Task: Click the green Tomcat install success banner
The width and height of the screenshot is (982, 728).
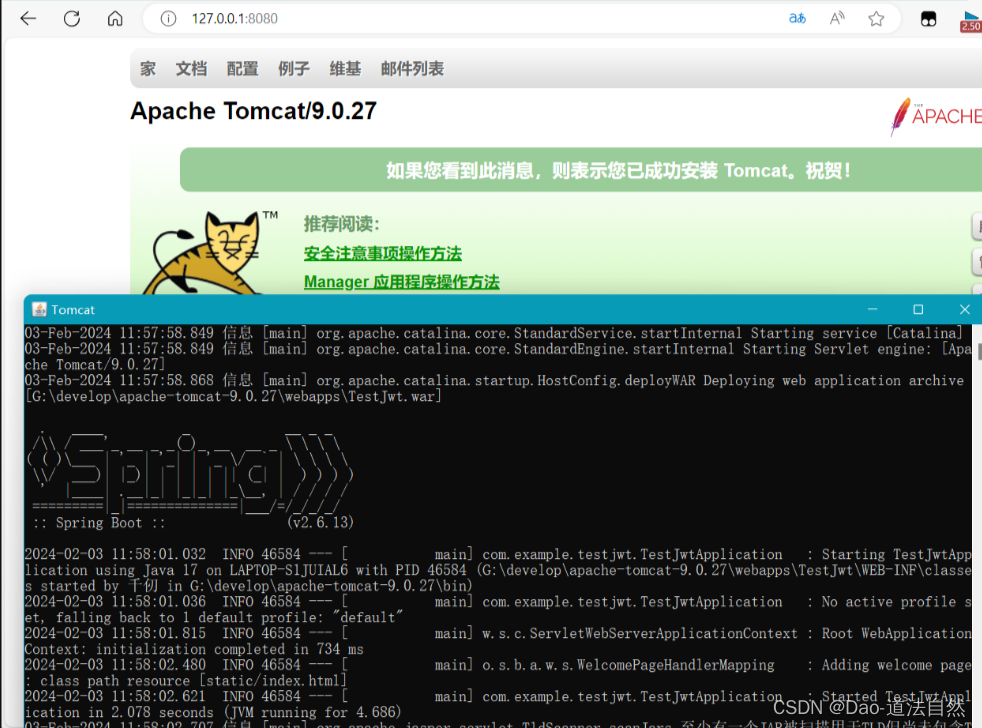Action: pos(581,170)
